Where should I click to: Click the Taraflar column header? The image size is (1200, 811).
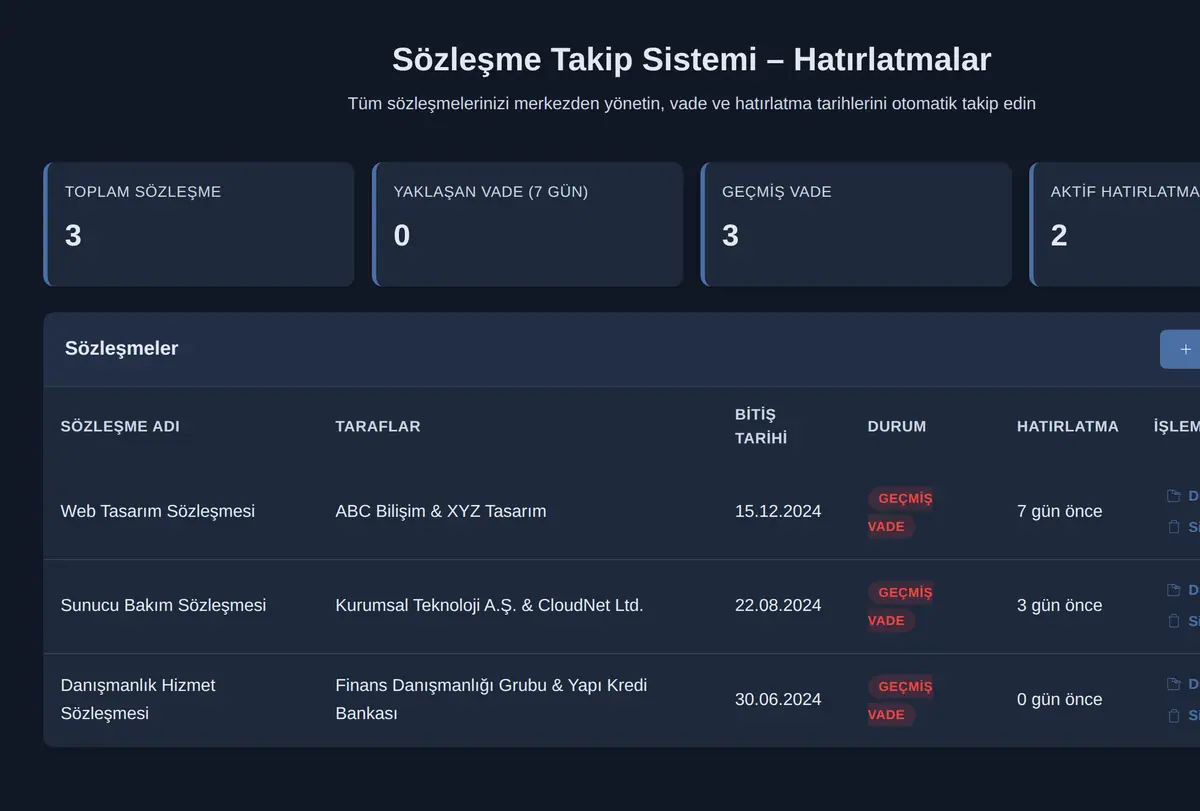tap(378, 426)
